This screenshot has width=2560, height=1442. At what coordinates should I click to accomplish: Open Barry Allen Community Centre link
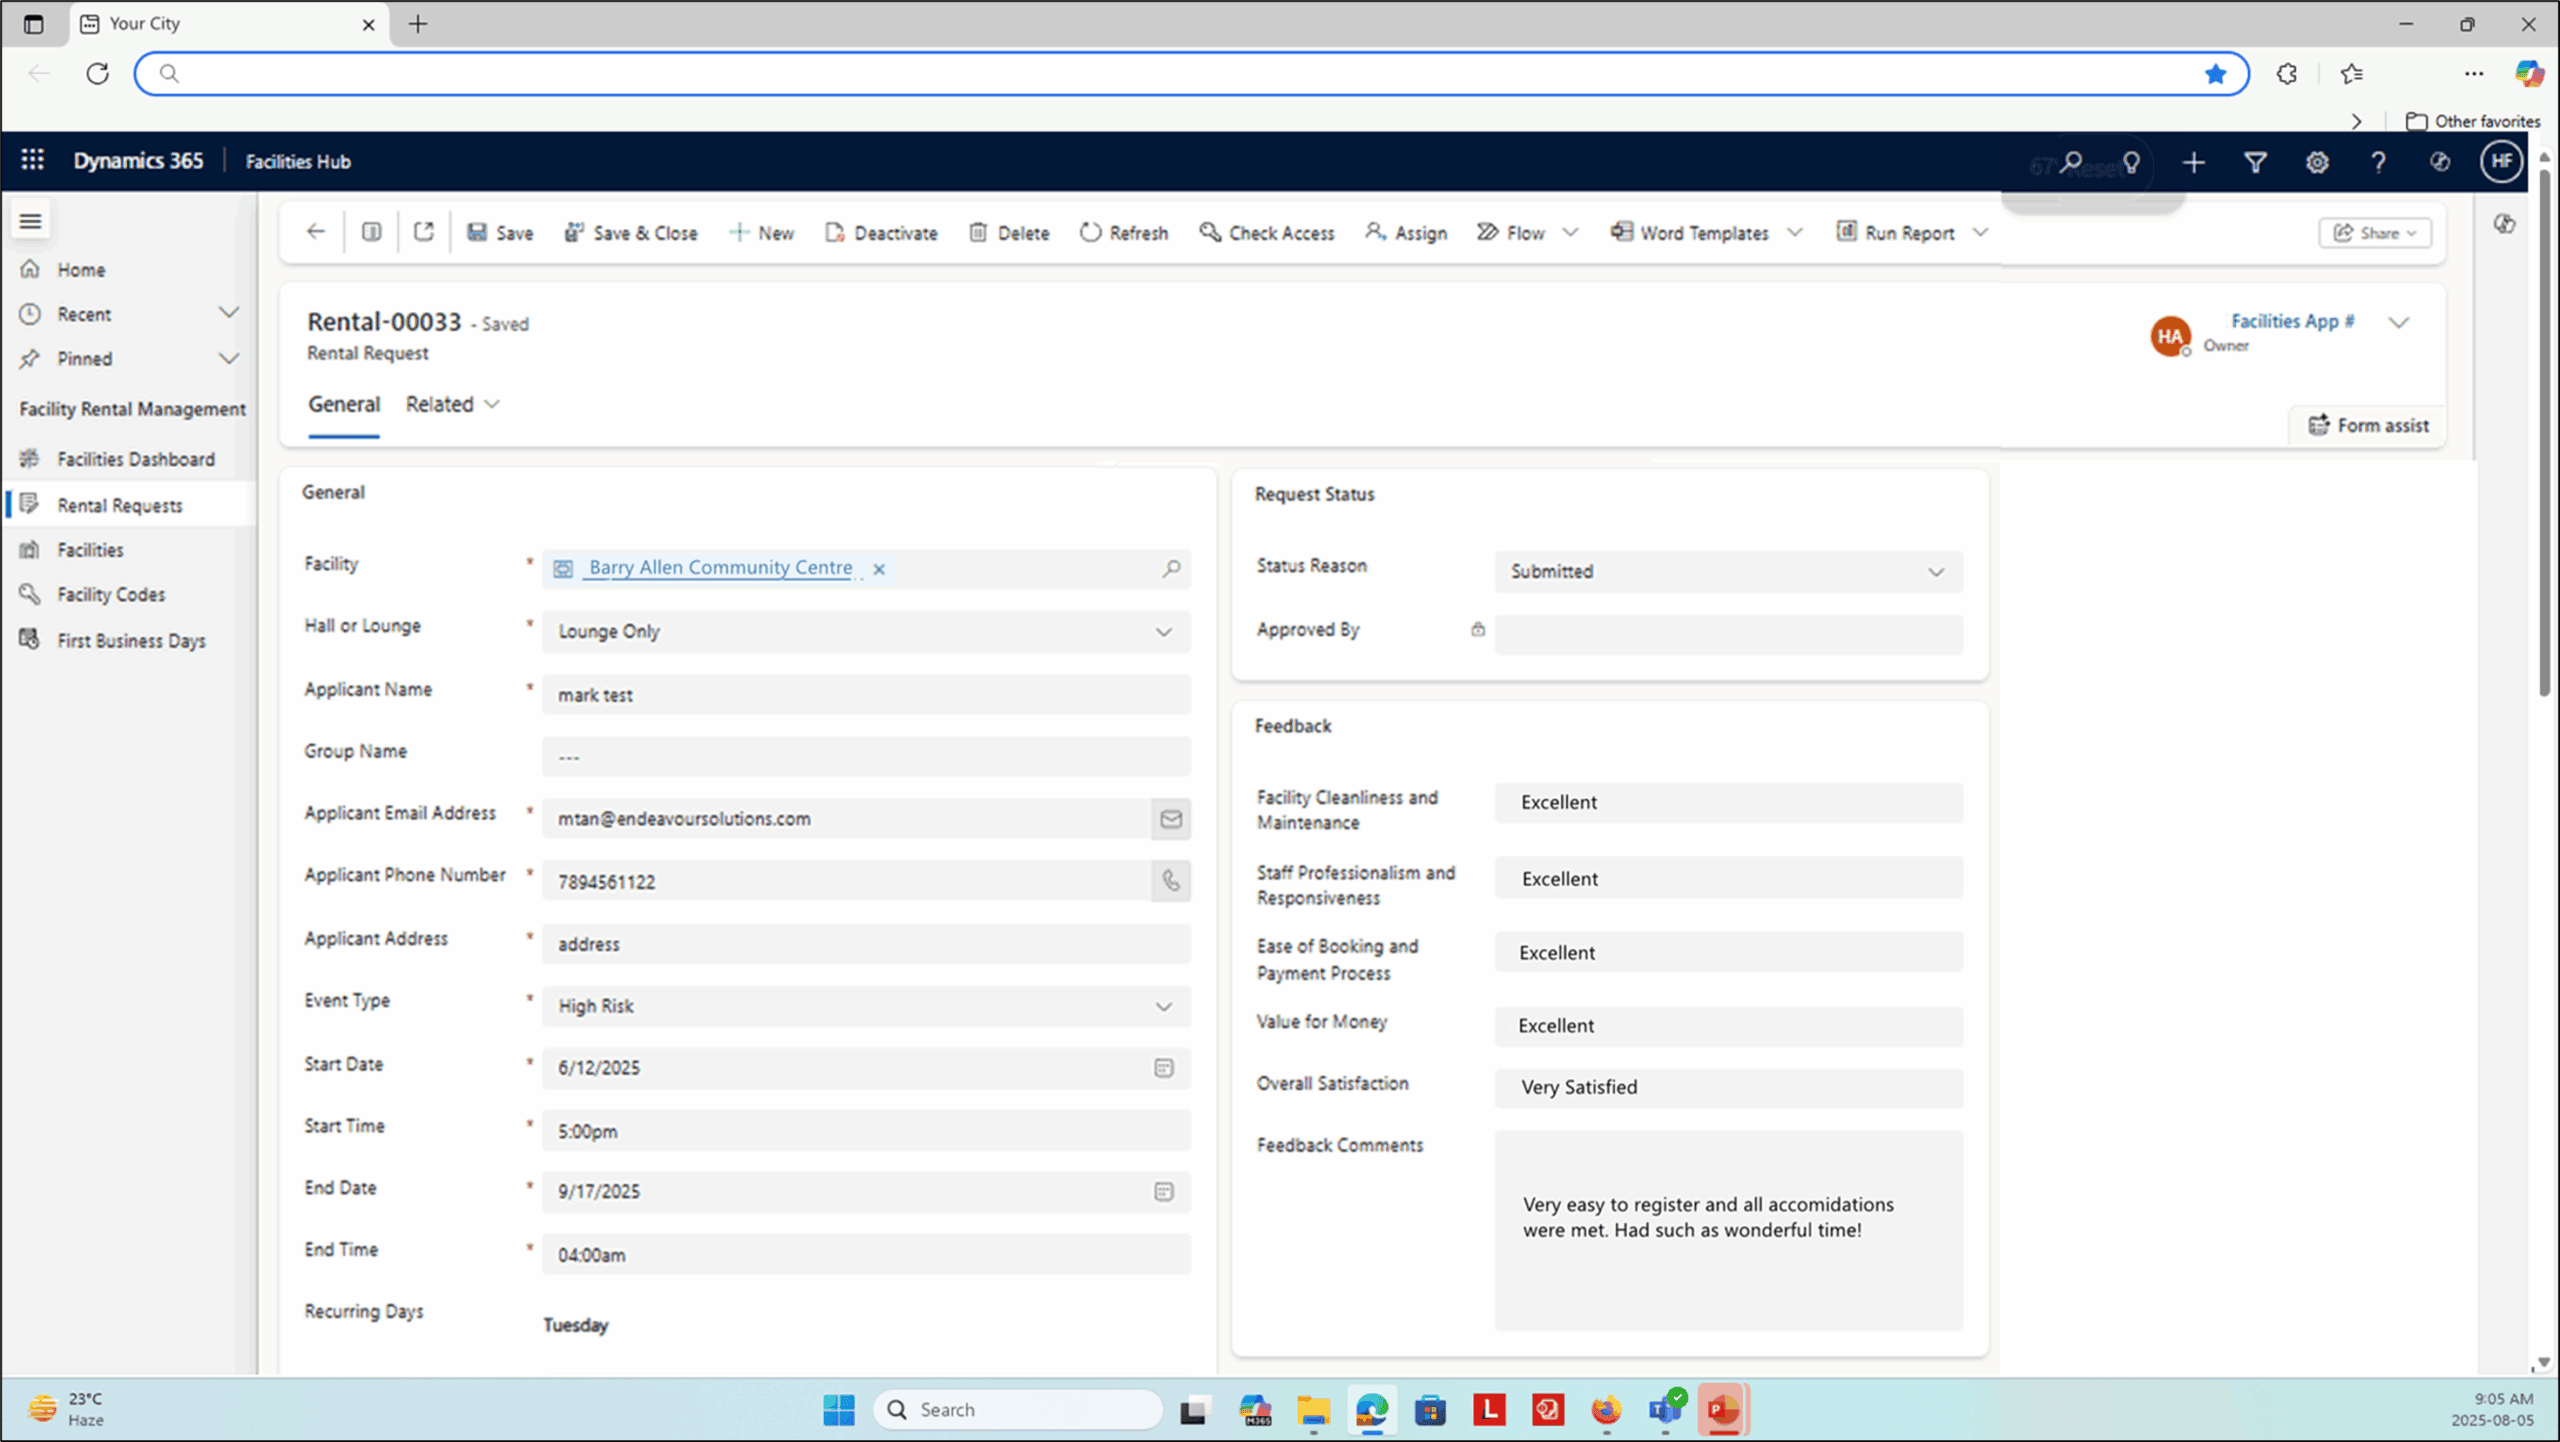[x=720, y=568]
